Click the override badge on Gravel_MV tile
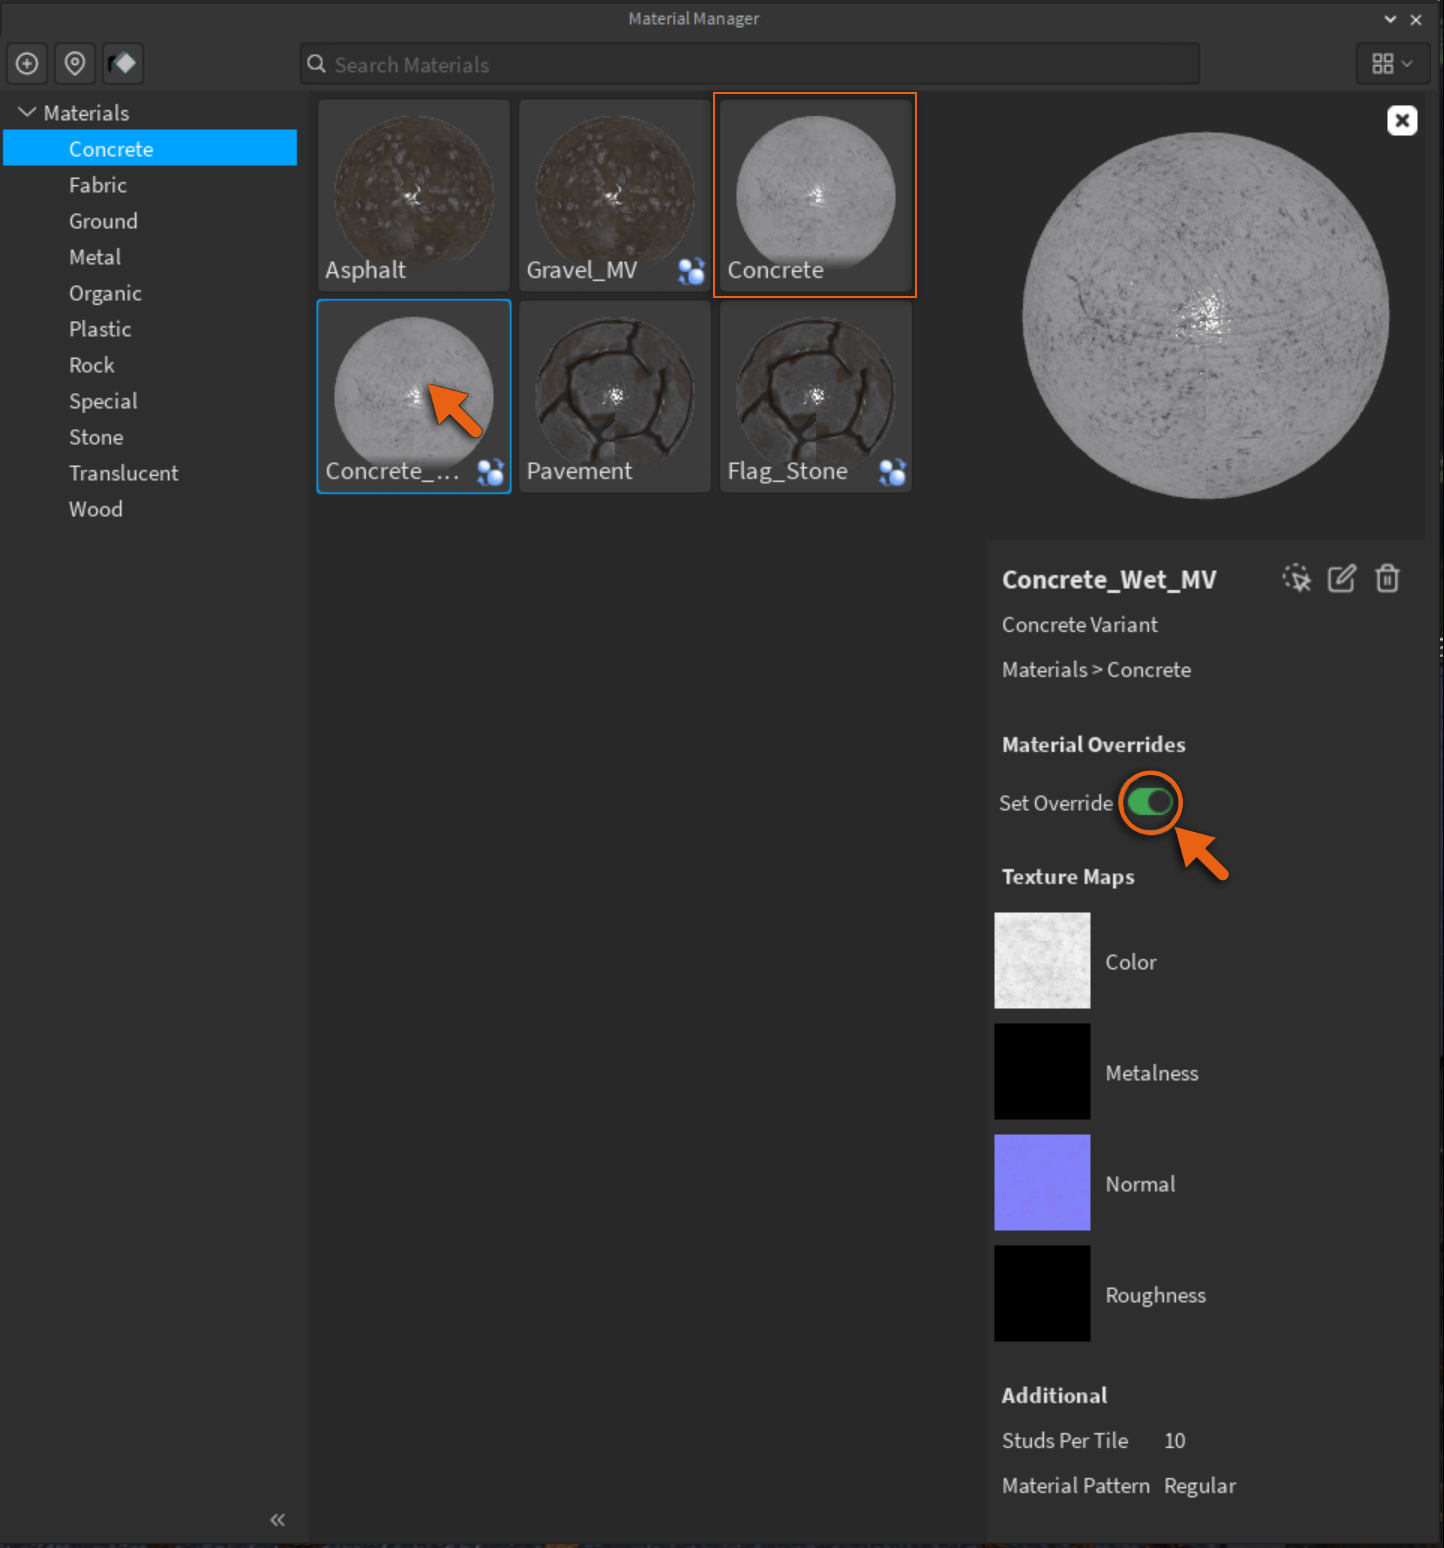 pos(691,271)
